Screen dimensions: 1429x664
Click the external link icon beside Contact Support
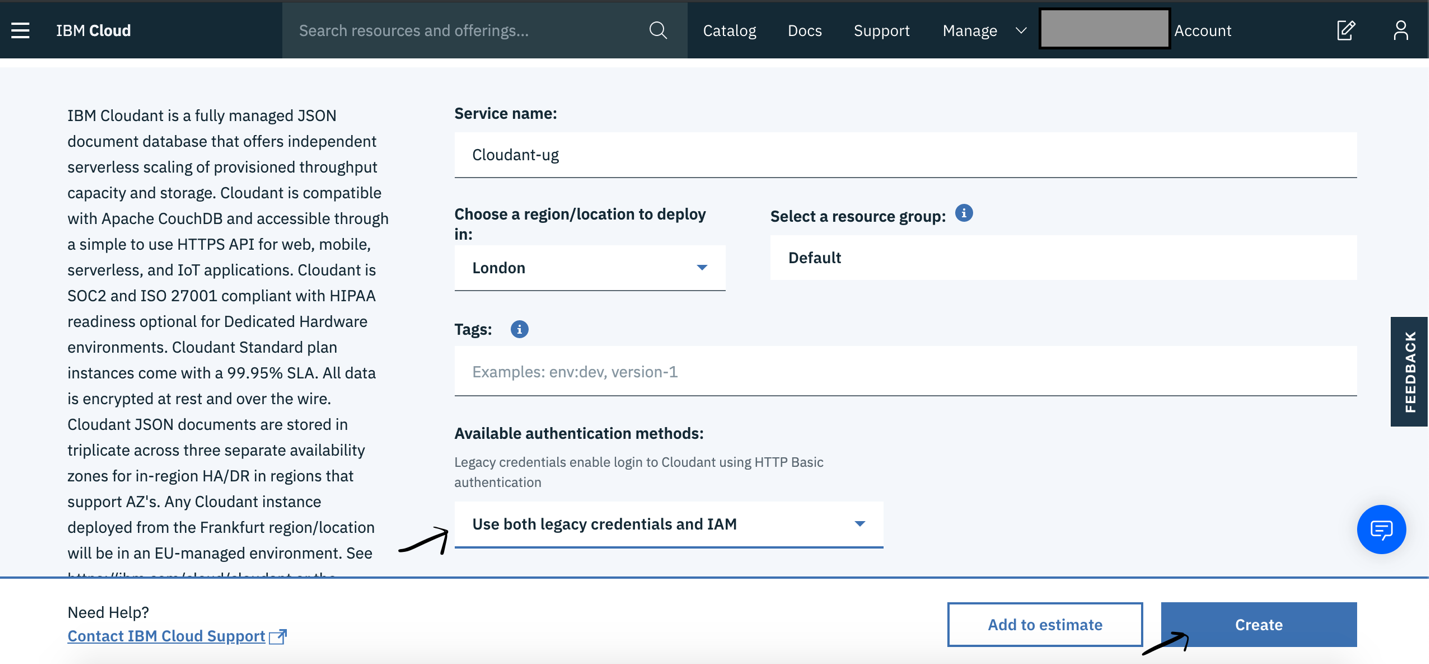[279, 636]
